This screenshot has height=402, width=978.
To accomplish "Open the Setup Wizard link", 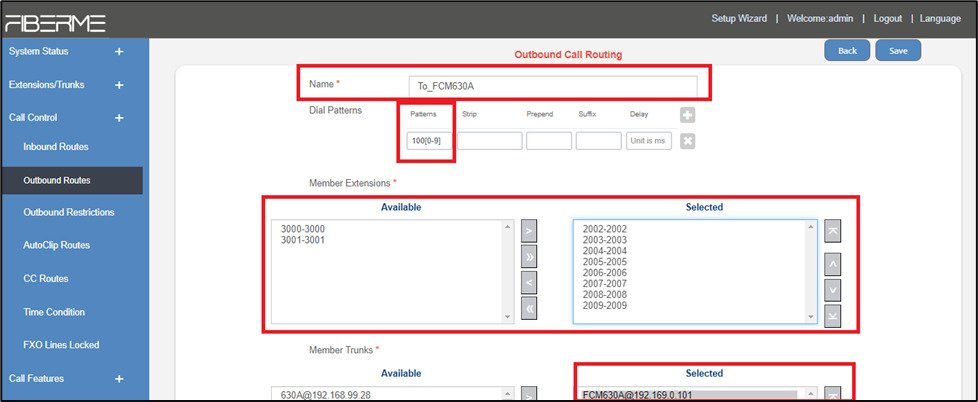I will (739, 19).
